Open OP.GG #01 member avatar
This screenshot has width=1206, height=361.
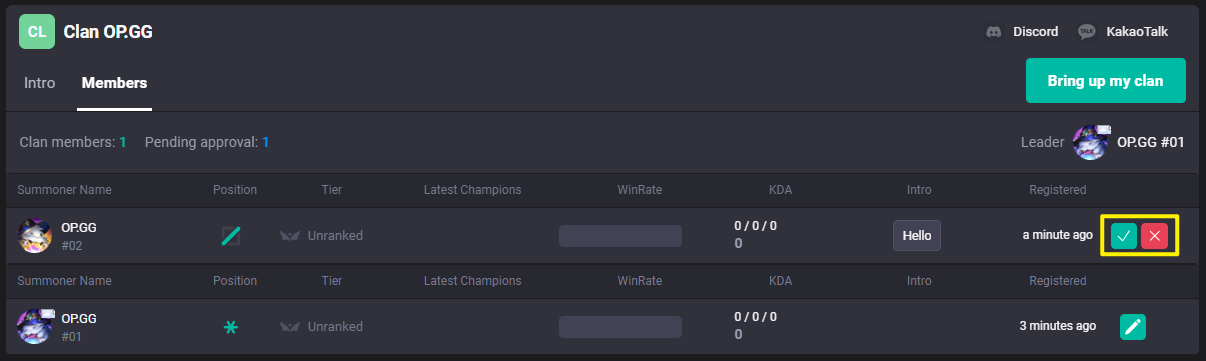(x=35, y=326)
